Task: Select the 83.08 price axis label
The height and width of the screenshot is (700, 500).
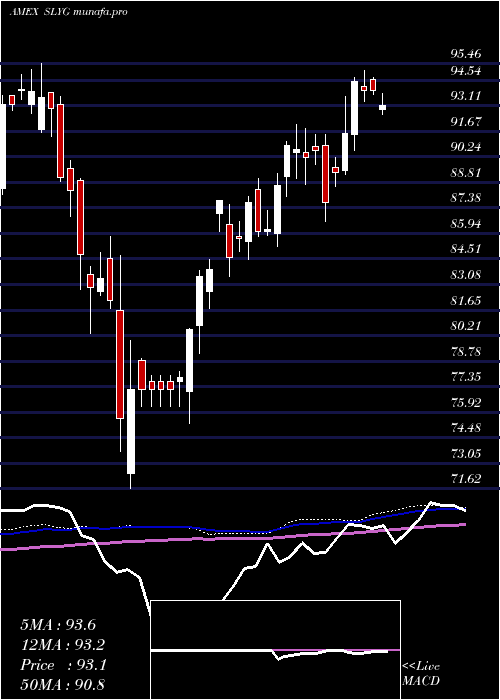Action: pyautogui.click(x=466, y=275)
